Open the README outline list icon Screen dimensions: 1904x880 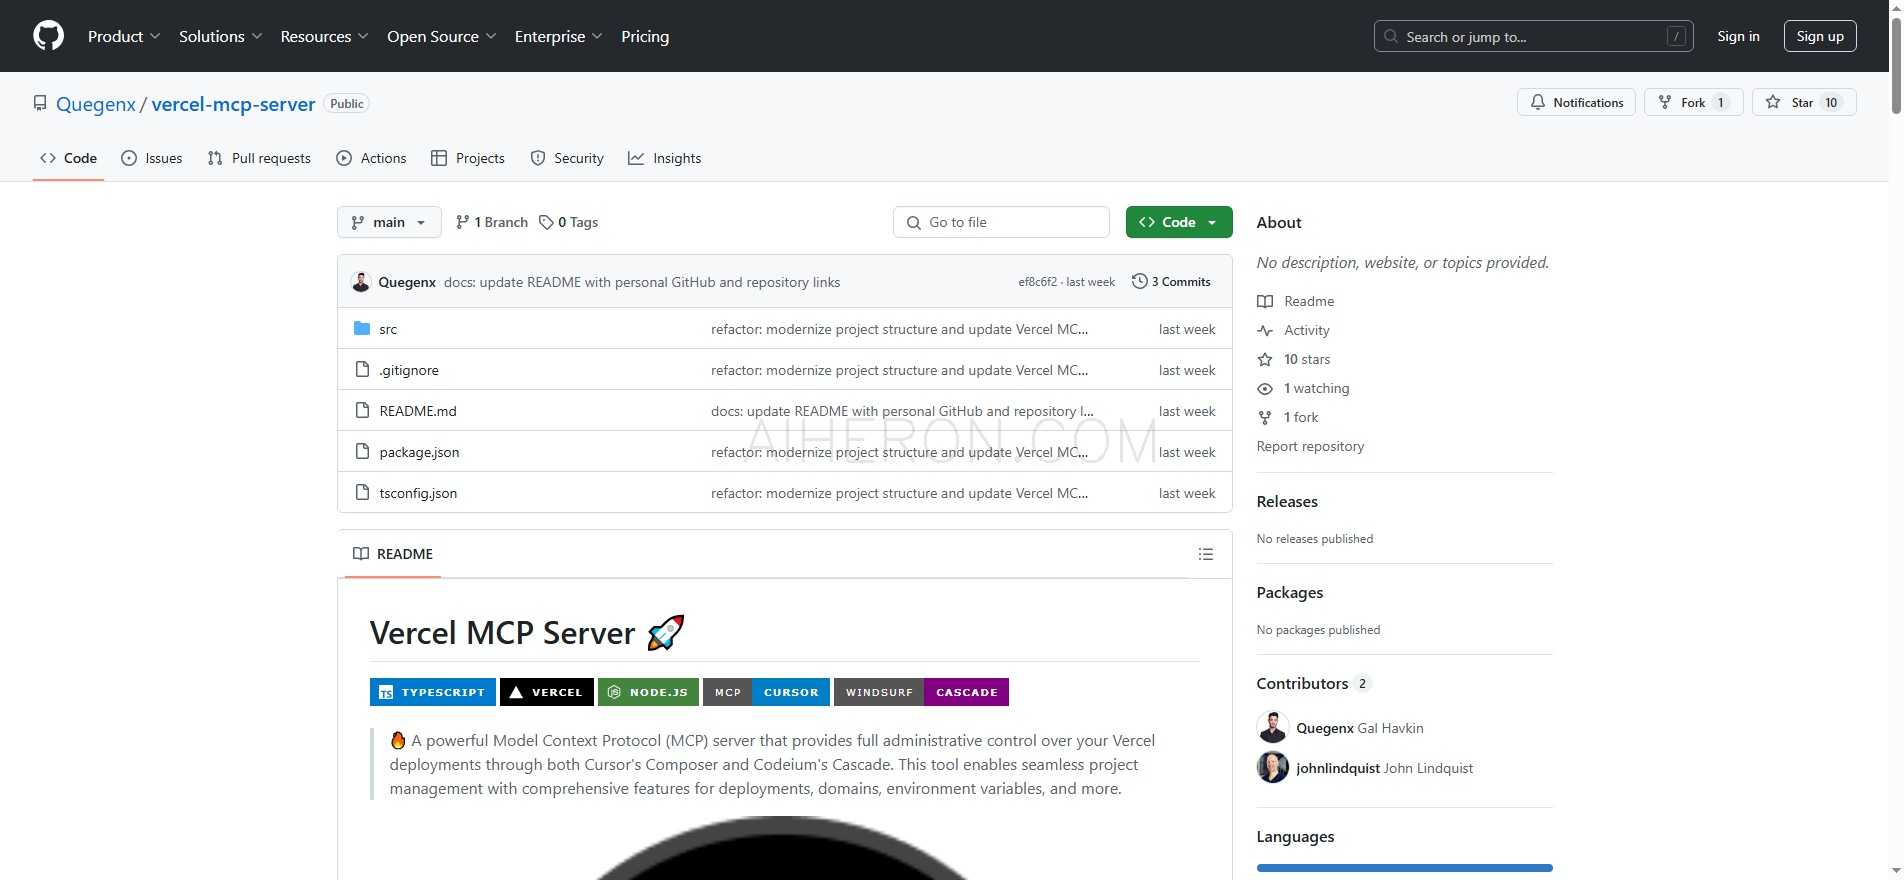pyautogui.click(x=1206, y=554)
